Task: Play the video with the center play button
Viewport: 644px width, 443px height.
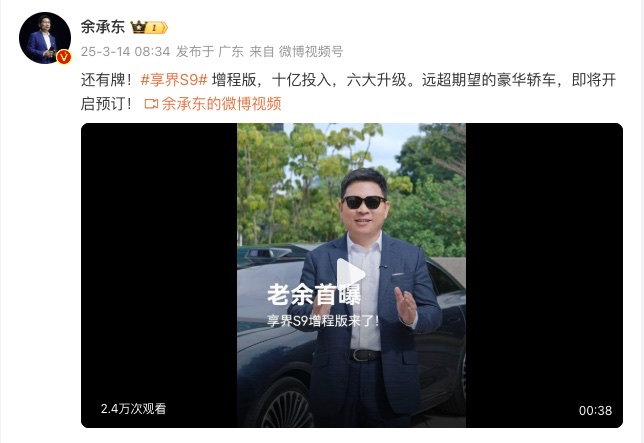Action: tap(350, 275)
